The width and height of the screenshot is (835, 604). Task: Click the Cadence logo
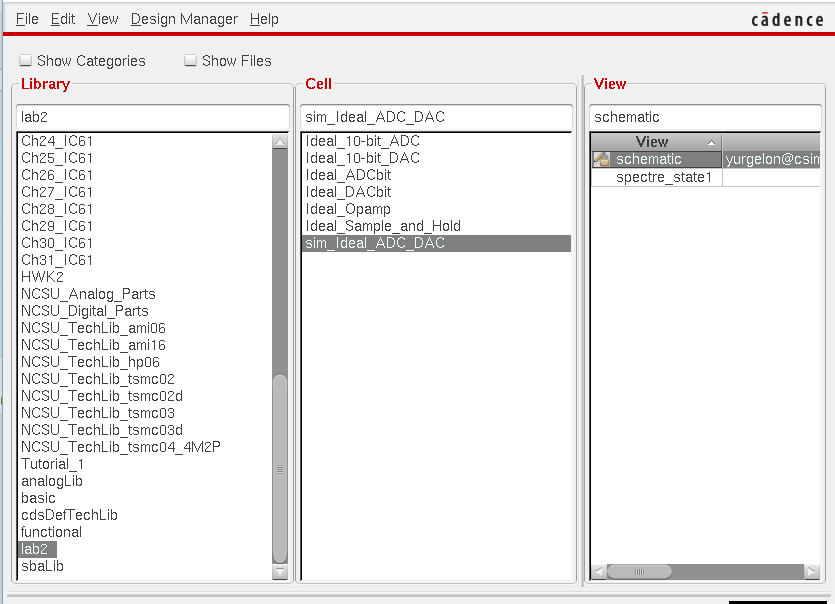click(787, 19)
